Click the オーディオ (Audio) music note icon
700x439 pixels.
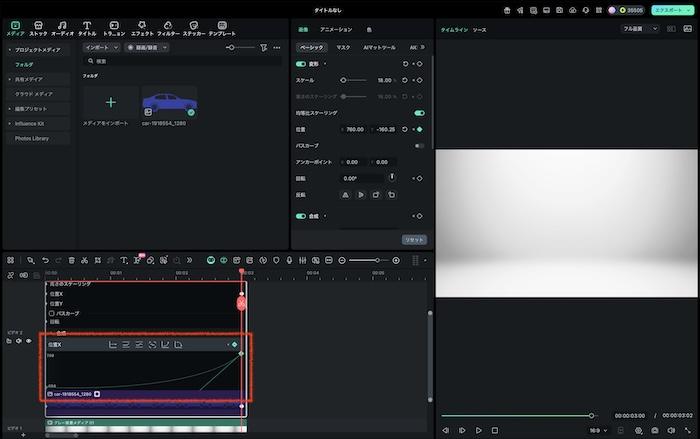(x=62, y=26)
